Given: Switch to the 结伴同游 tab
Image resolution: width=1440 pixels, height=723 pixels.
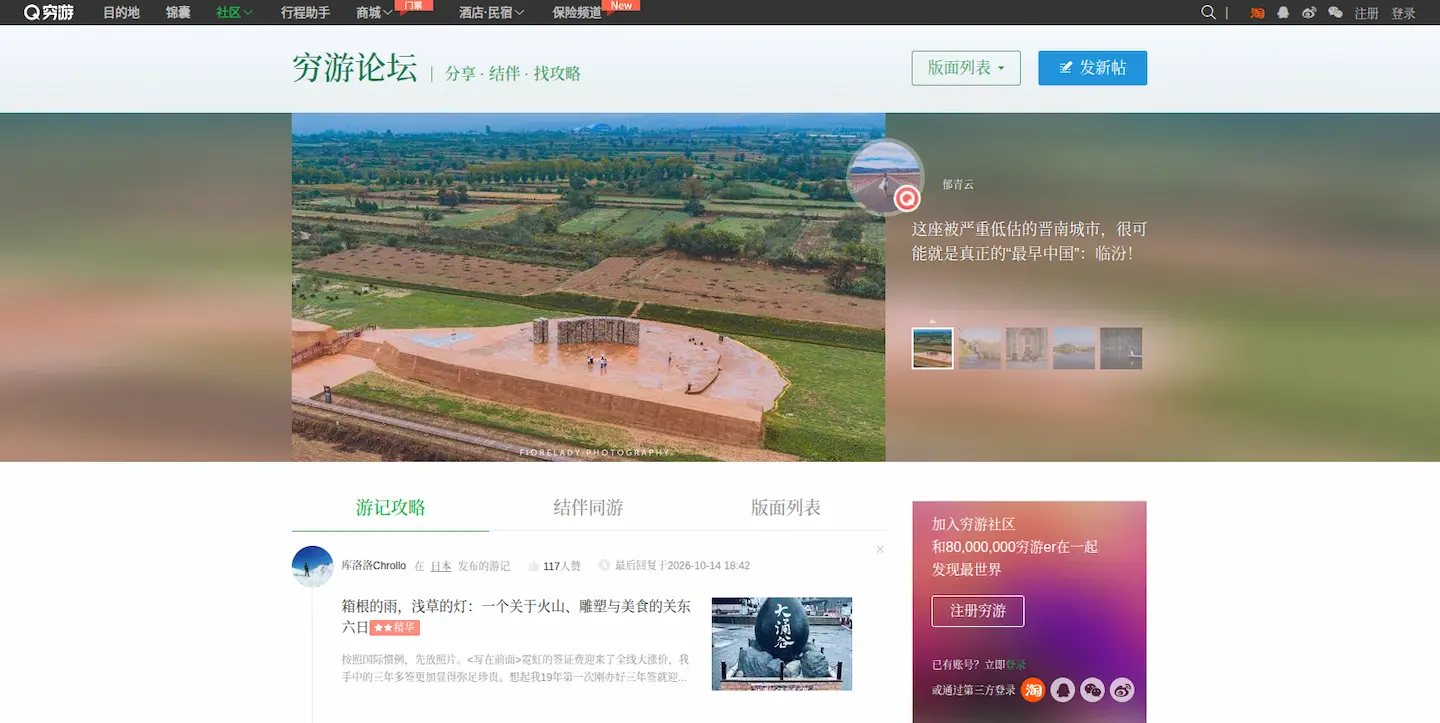Looking at the screenshot, I should [588, 508].
